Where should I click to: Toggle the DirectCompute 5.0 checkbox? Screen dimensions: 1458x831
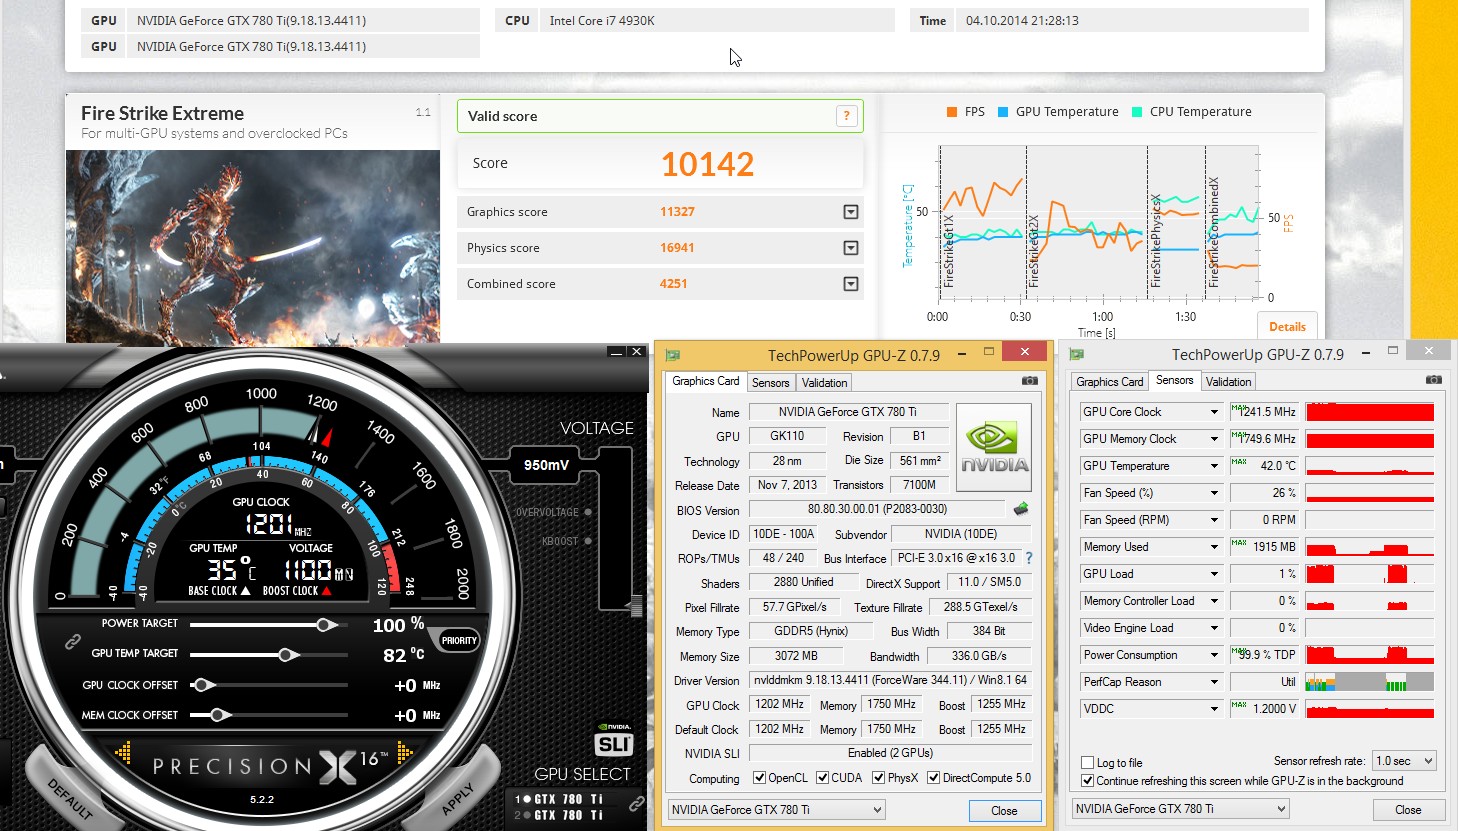[x=933, y=778]
